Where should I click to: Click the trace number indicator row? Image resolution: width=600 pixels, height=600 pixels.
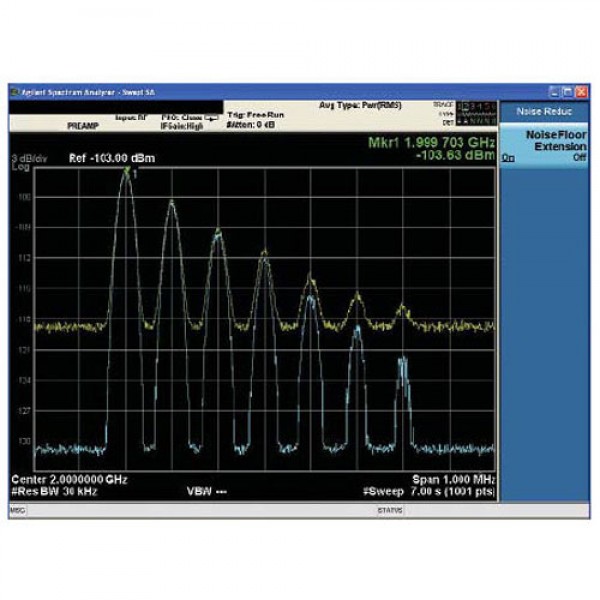click(x=472, y=105)
